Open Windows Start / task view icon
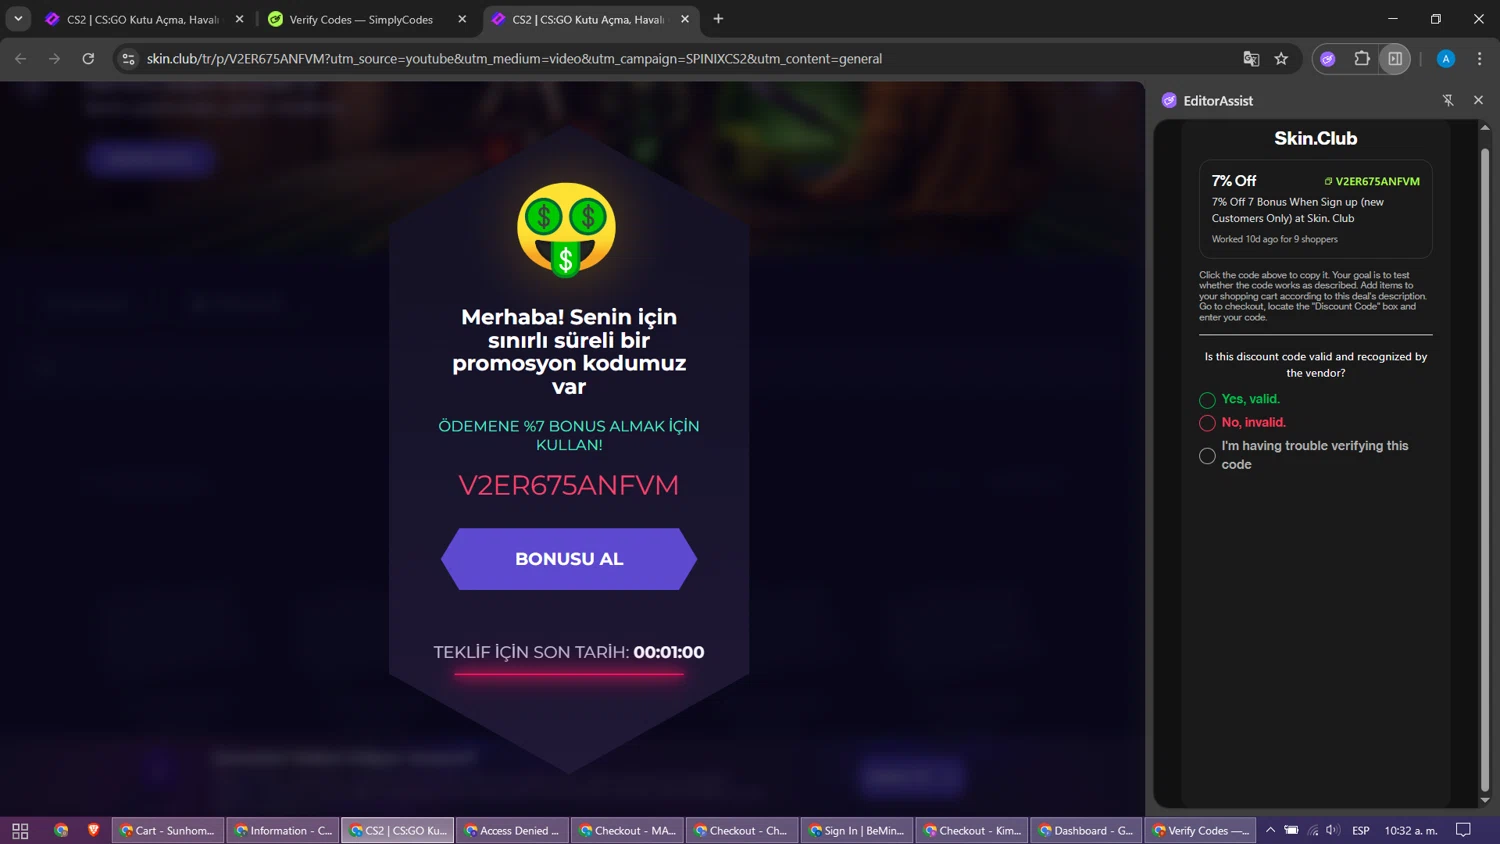The width and height of the screenshot is (1500, 844). tap(20, 830)
